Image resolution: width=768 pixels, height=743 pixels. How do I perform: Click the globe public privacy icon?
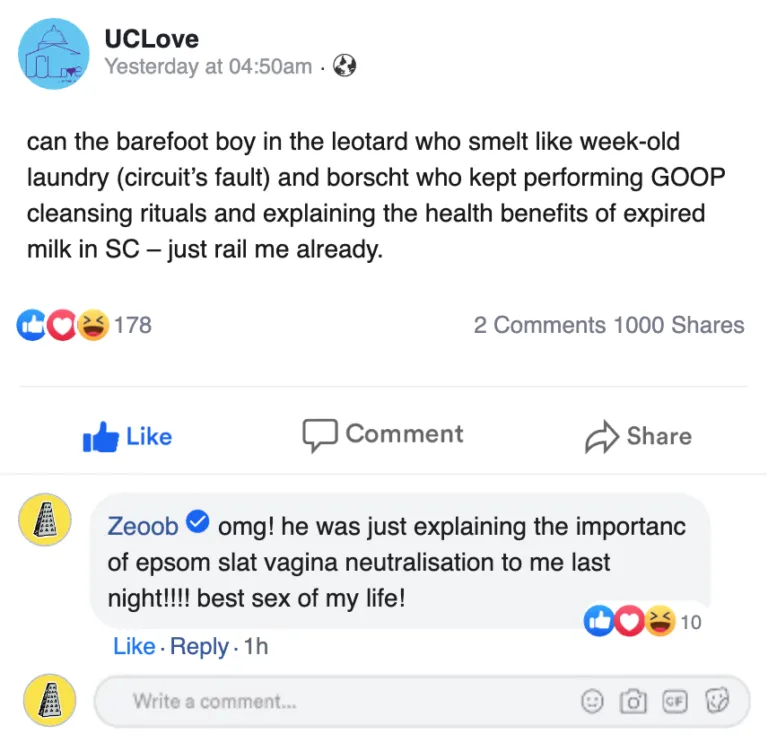tap(345, 67)
